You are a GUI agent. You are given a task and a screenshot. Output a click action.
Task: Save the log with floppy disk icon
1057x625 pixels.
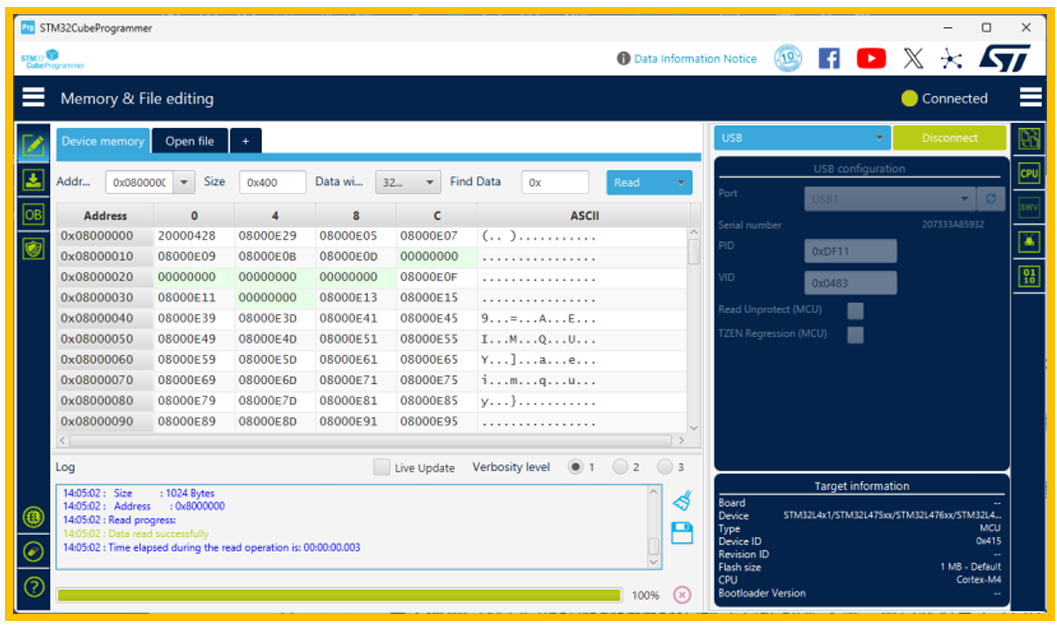coord(682,533)
